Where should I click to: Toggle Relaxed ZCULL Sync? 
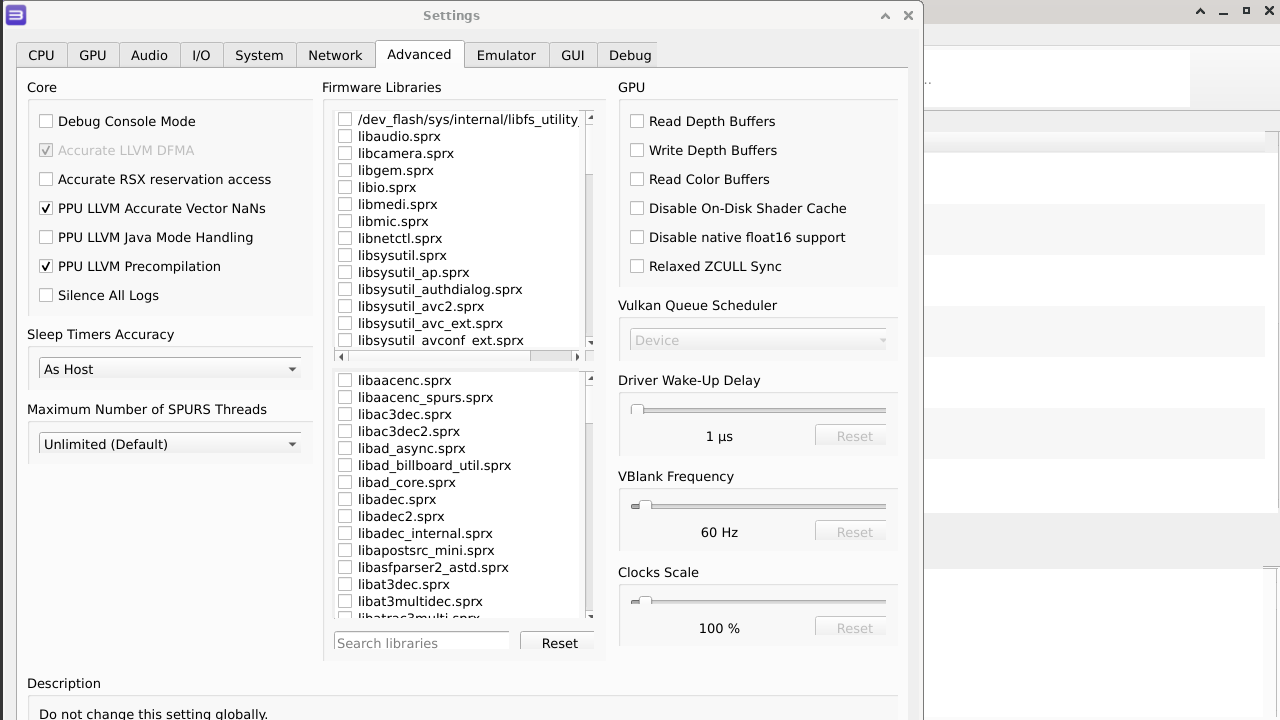[637, 266]
